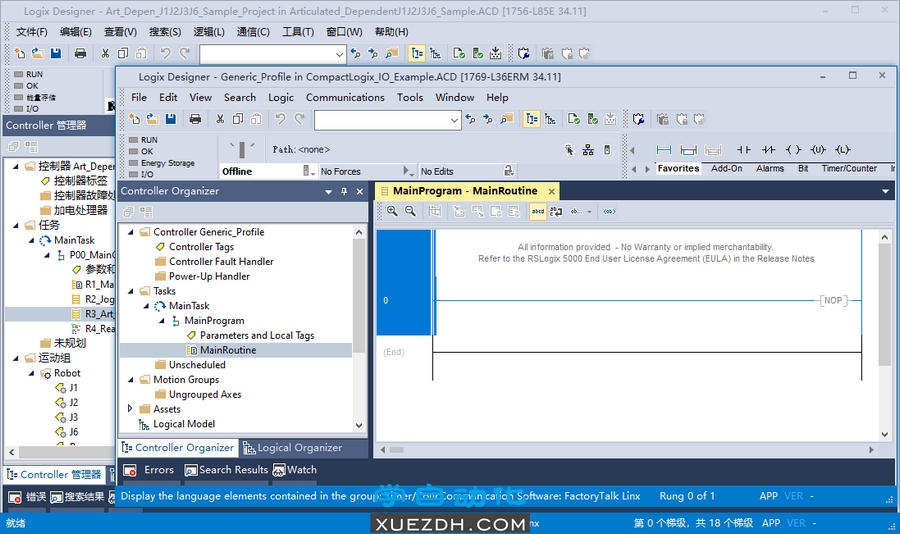The height and width of the screenshot is (534, 900).
Task: Open Tools menu in front window
Action: point(410,98)
